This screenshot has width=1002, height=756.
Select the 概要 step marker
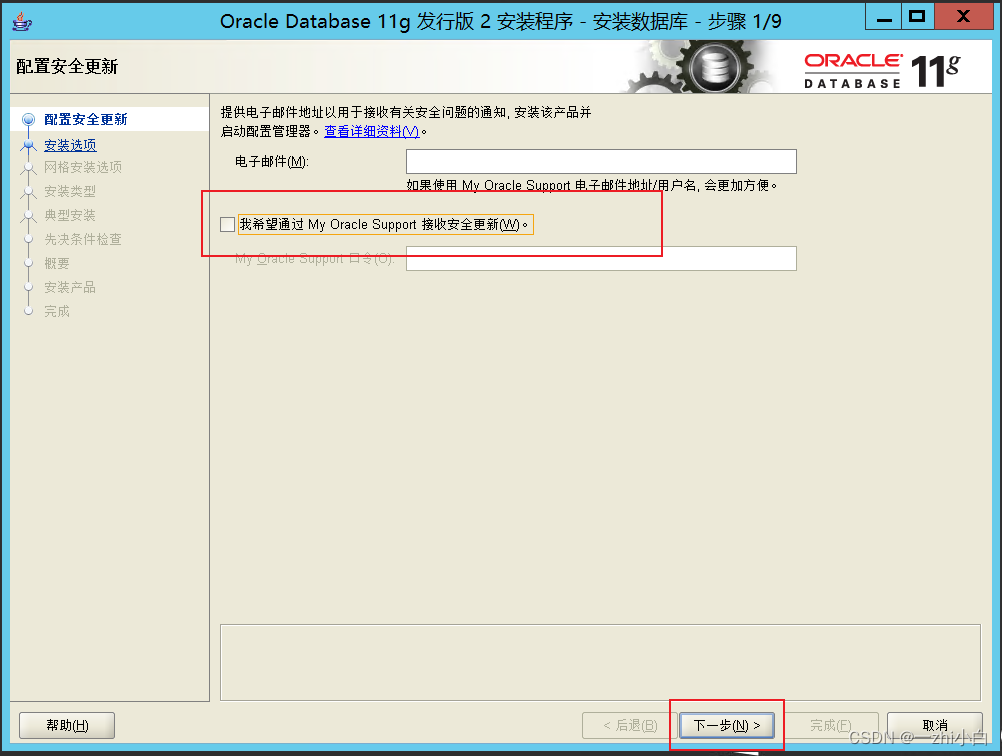(x=30, y=263)
